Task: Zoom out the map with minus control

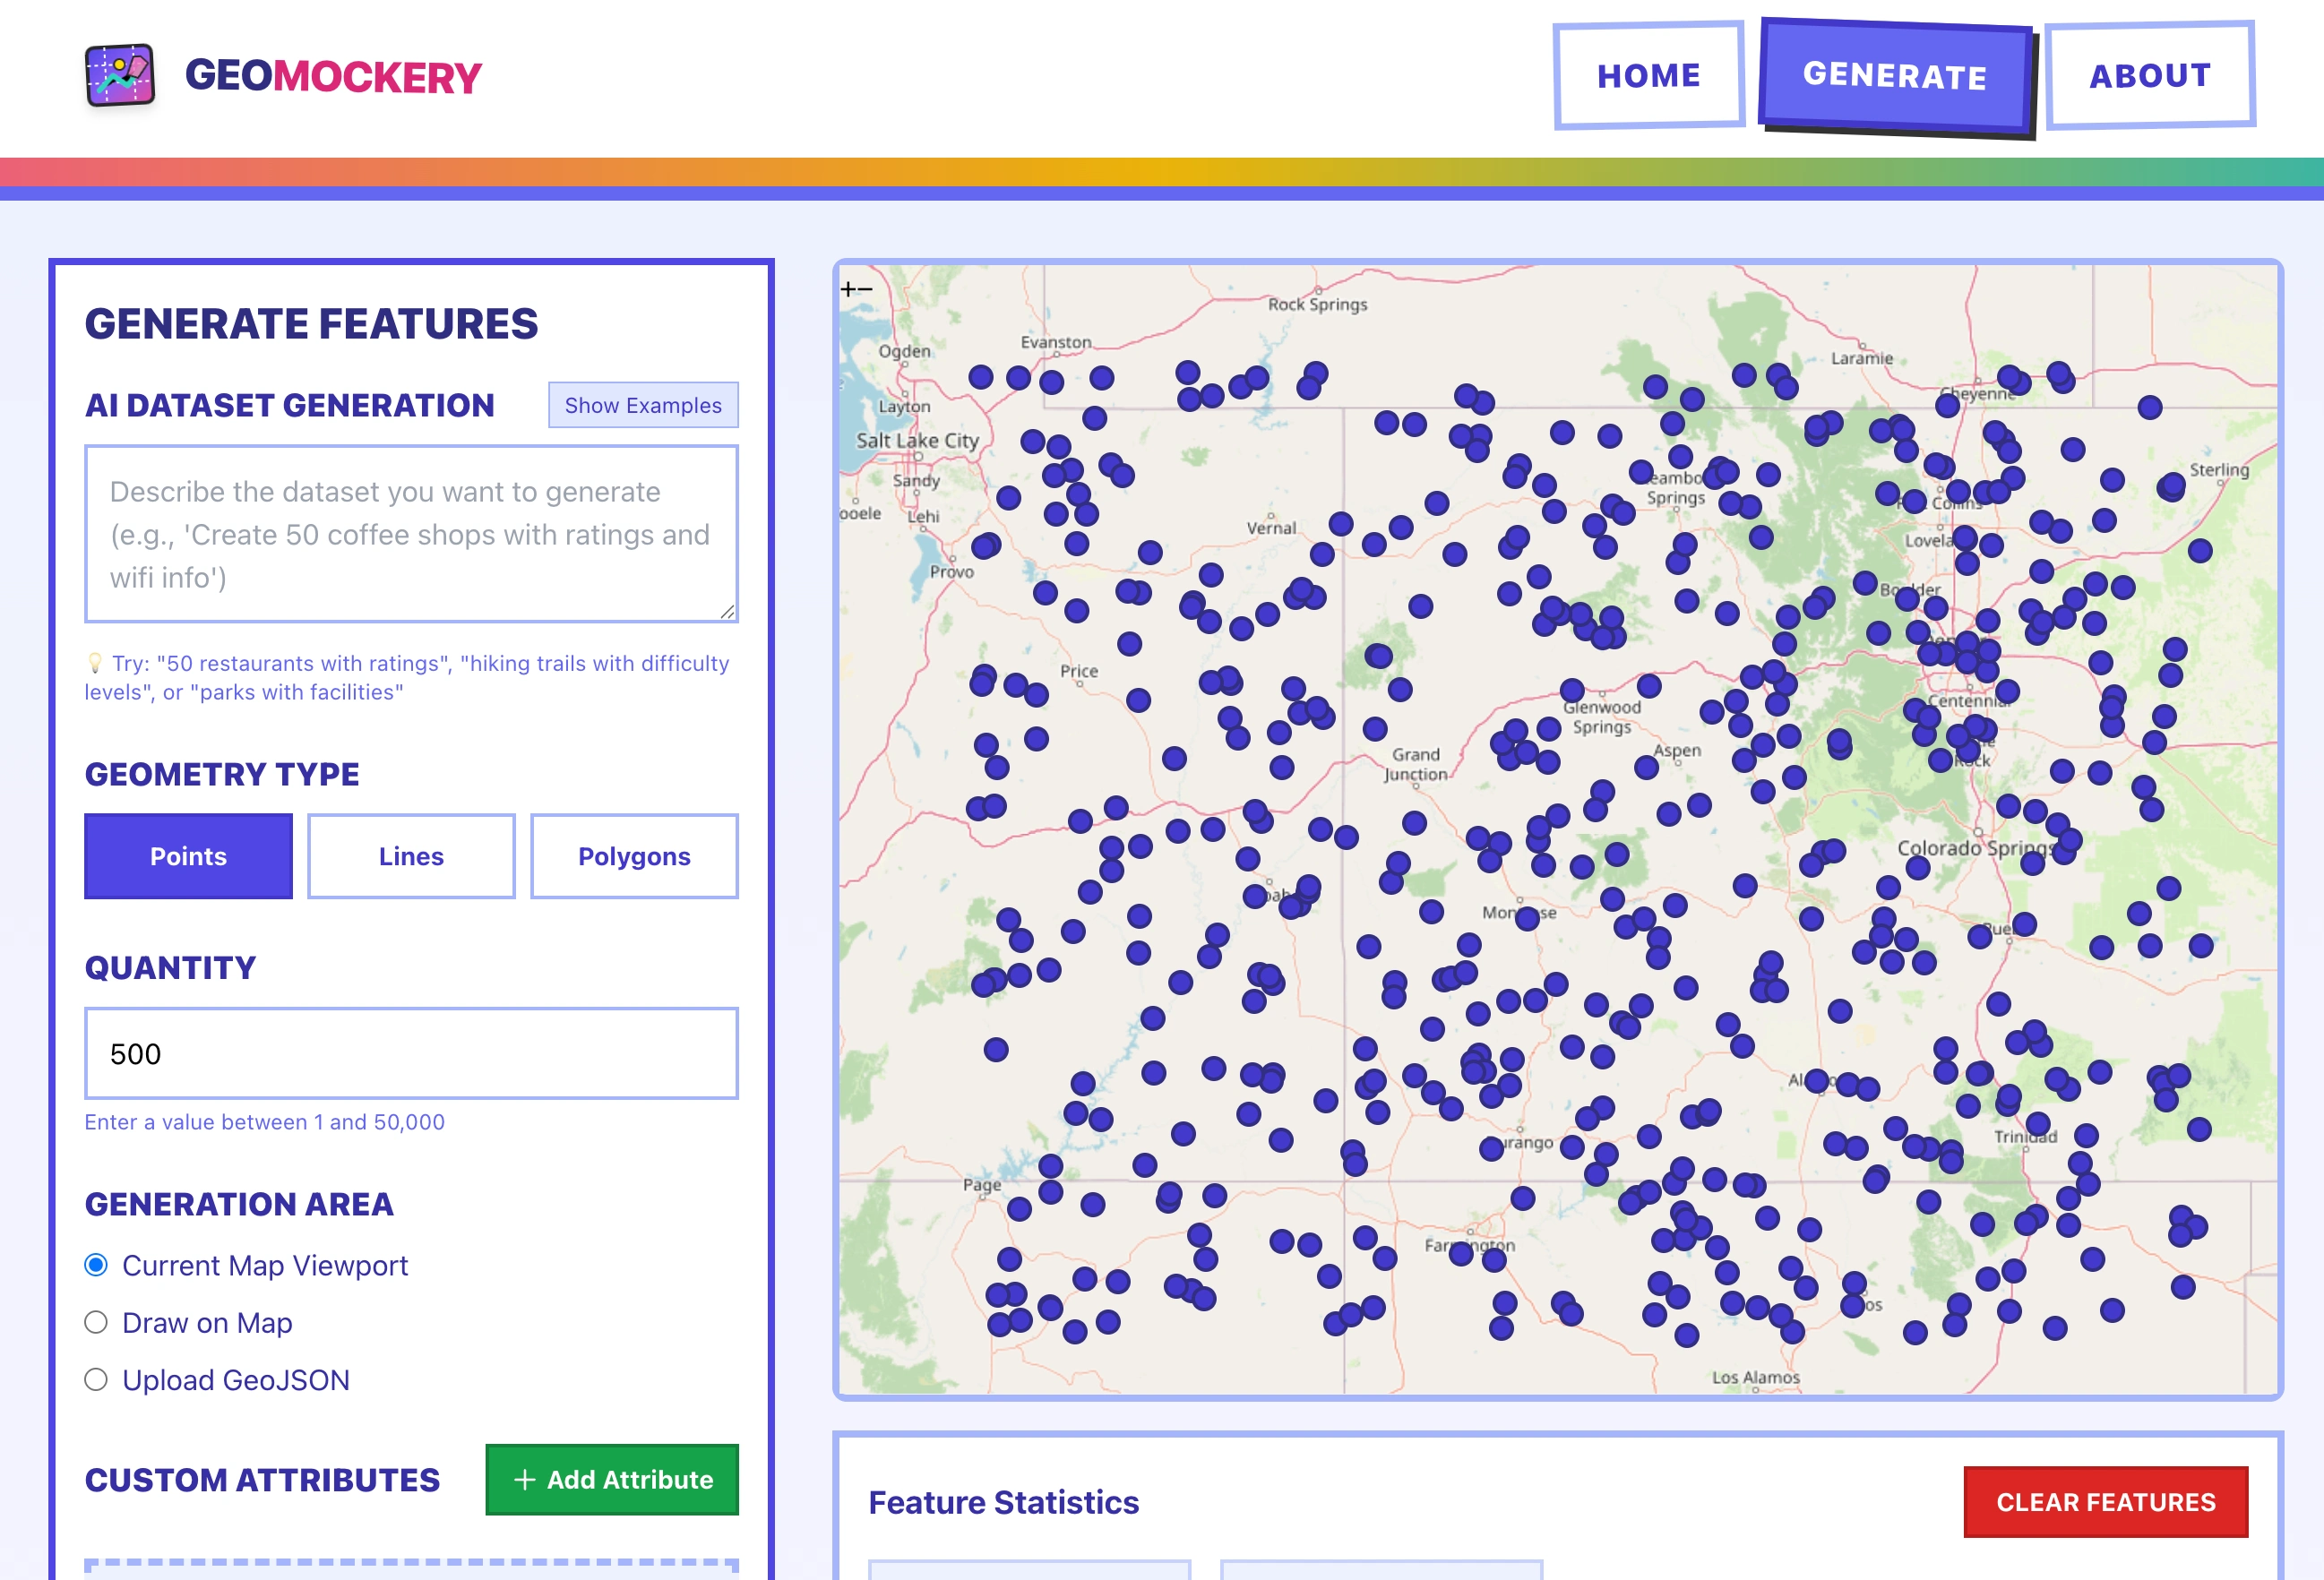Action: [865, 290]
